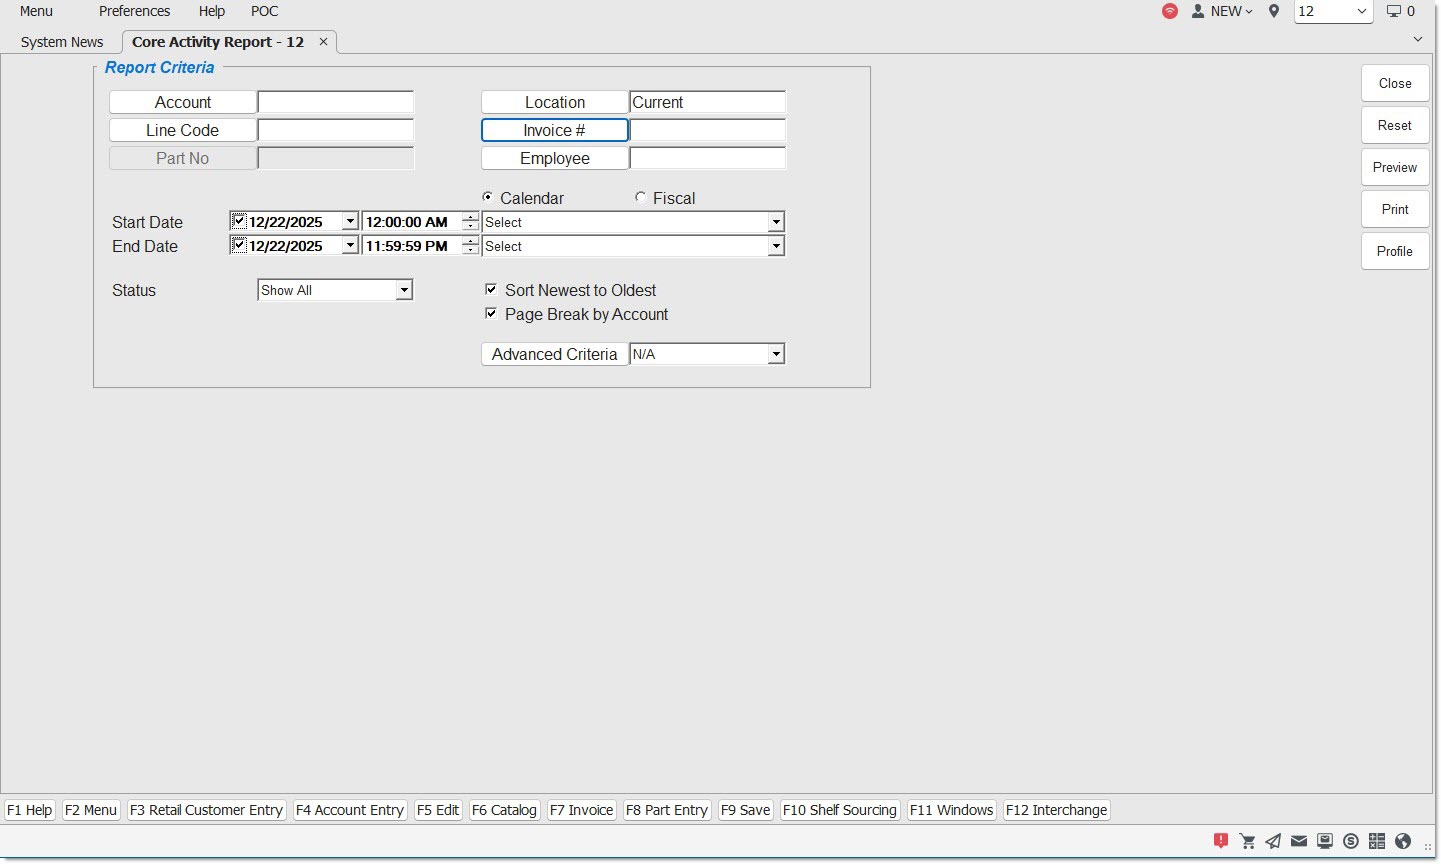1441x864 pixels.
Task: Disable Page Break by Account checkbox
Action: (491, 314)
